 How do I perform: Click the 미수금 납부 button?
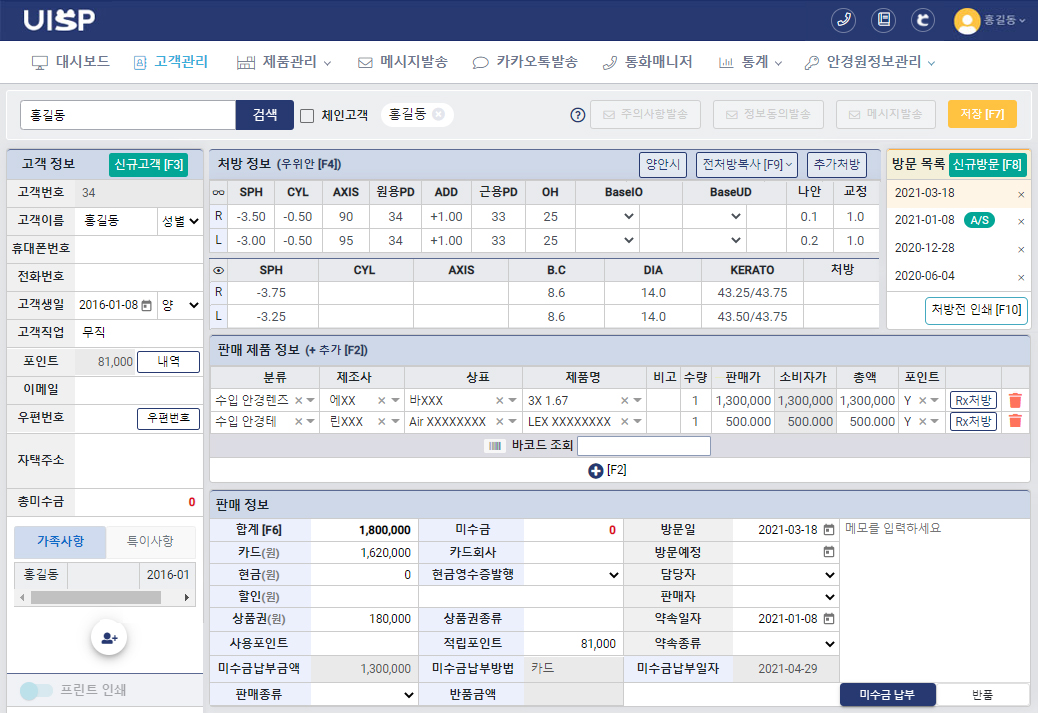coord(887,692)
